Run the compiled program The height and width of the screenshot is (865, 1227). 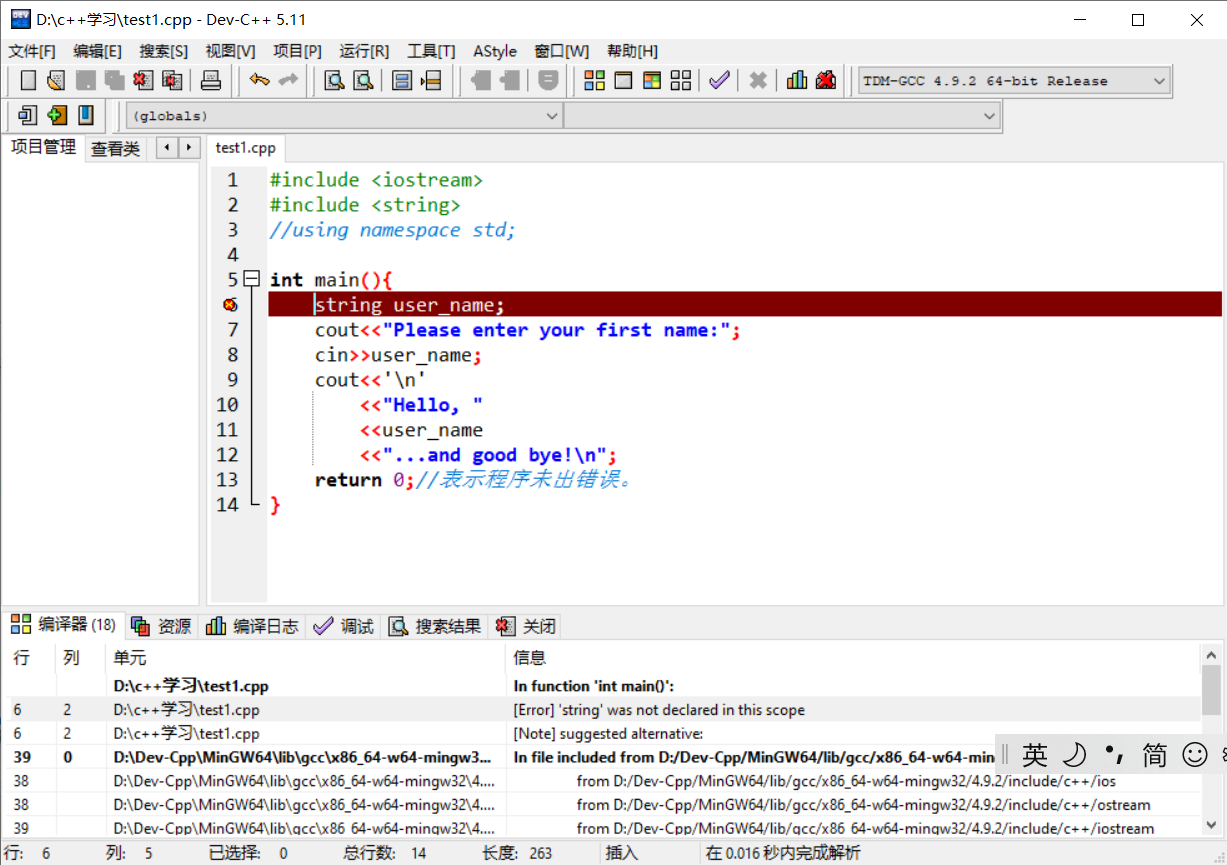pyautogui.click(x=623, y=81)
